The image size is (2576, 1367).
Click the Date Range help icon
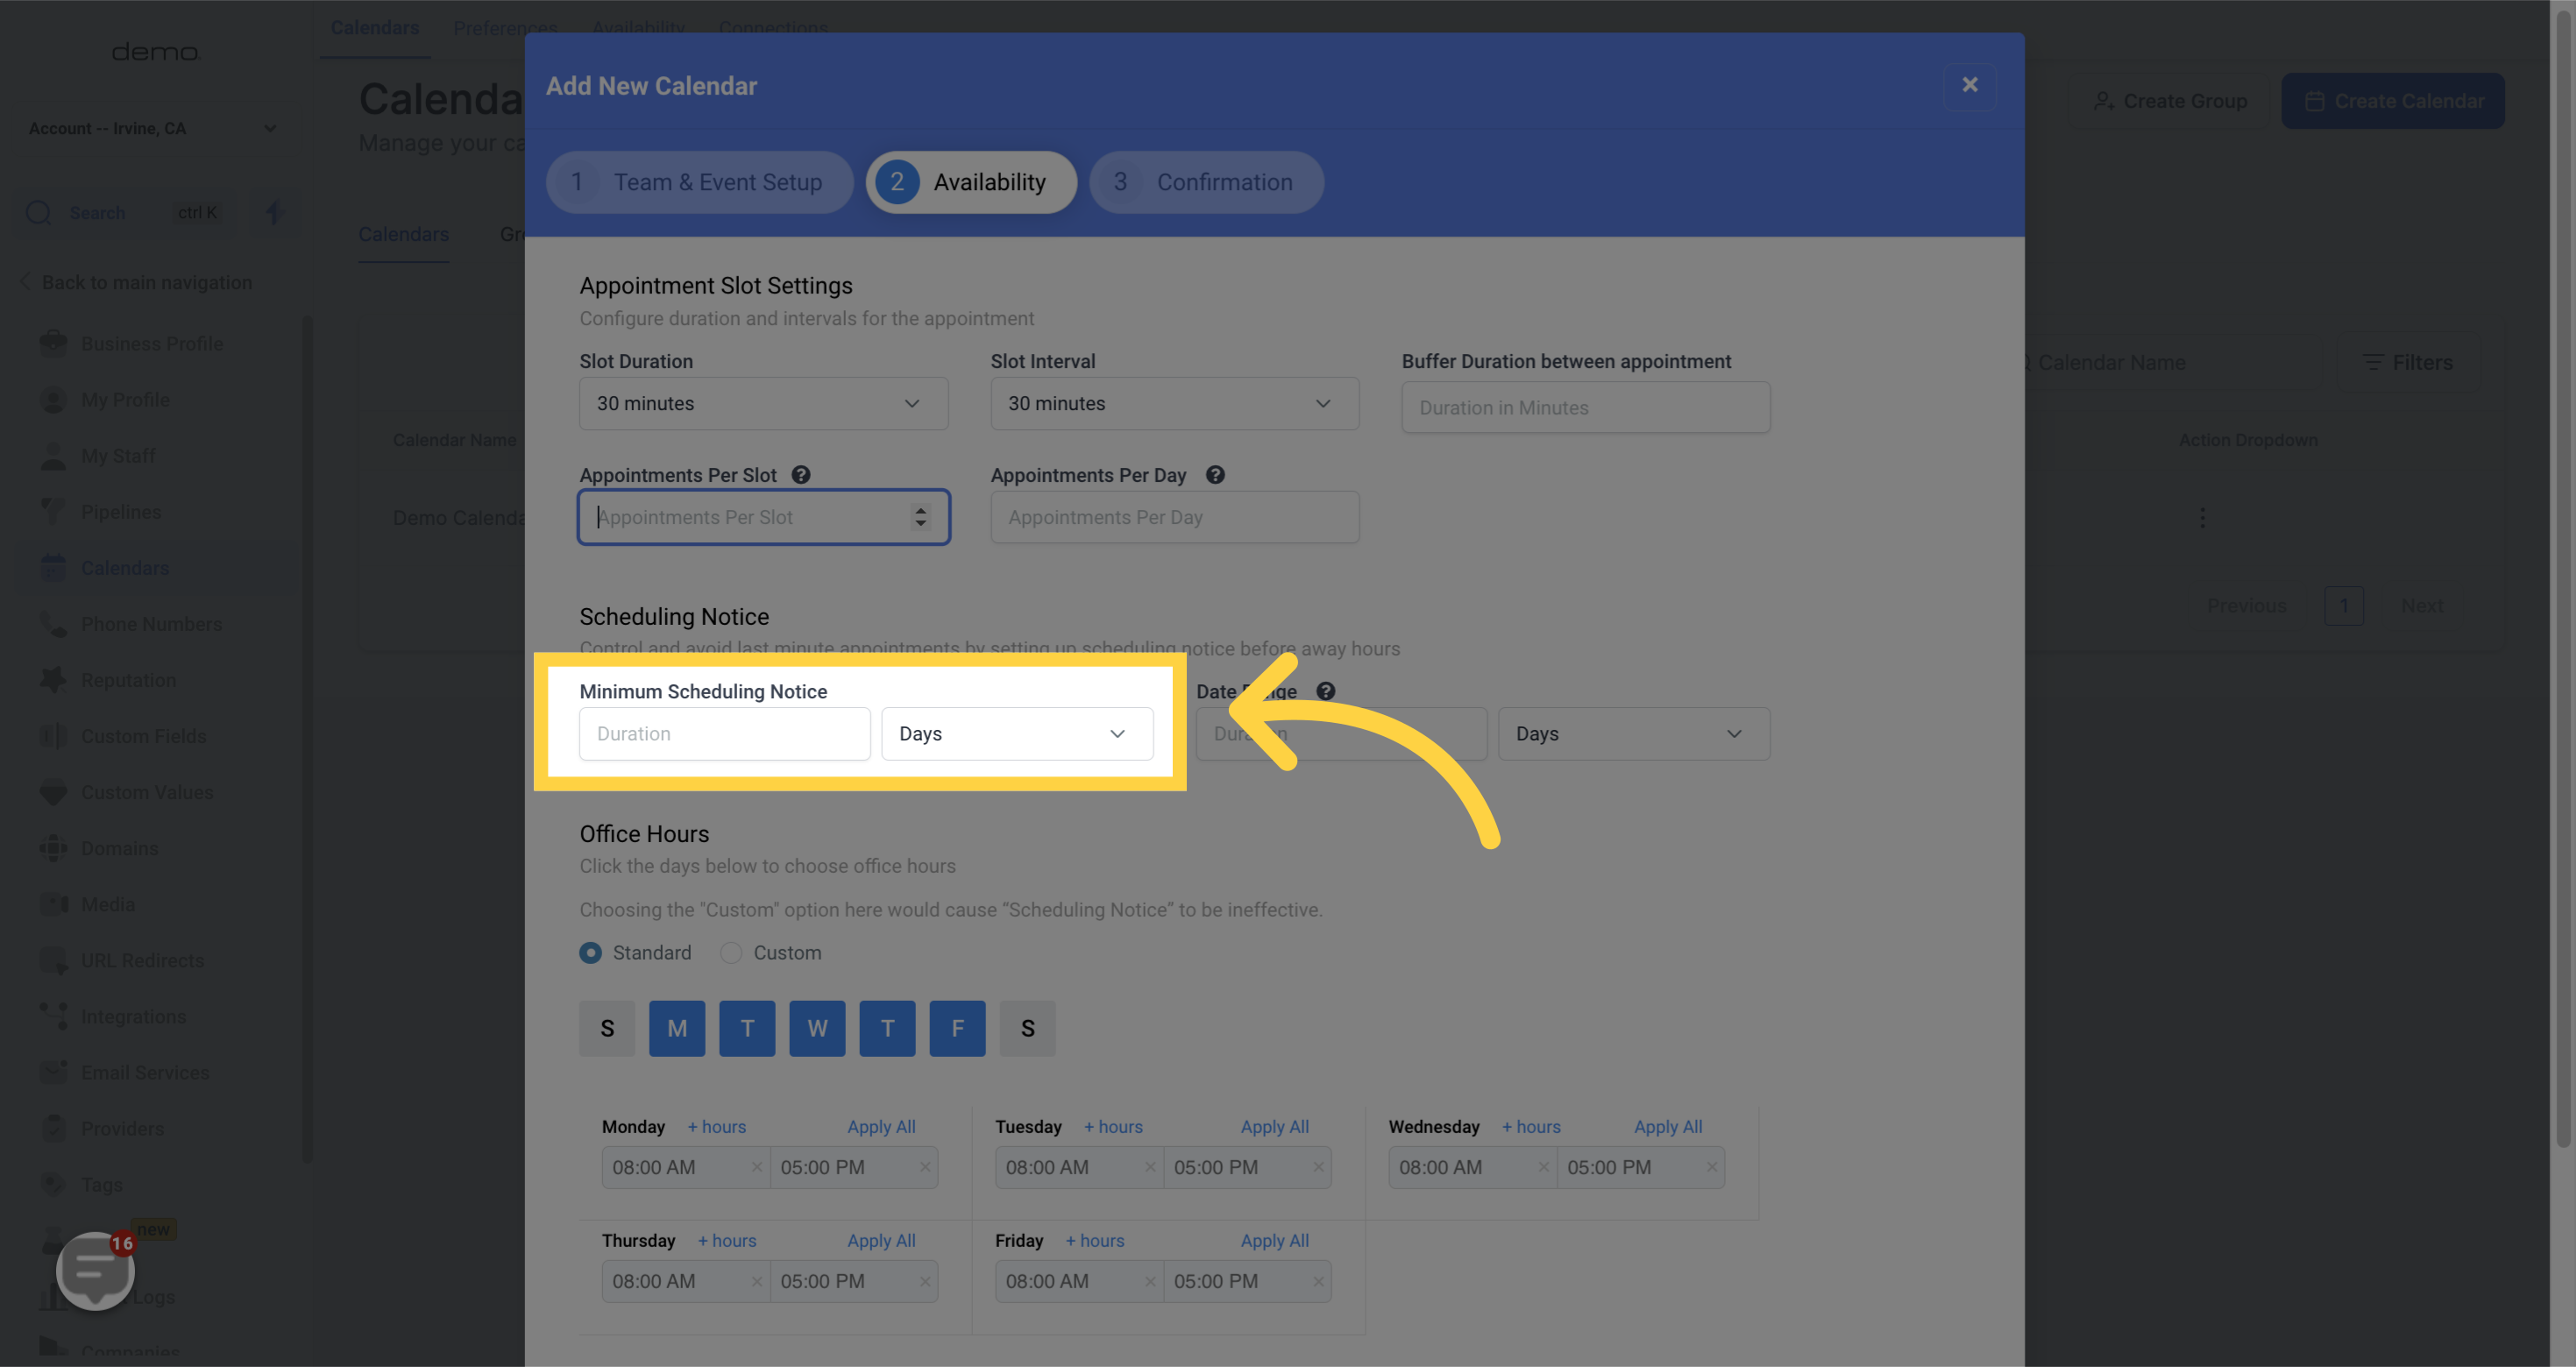point(1325,691)
